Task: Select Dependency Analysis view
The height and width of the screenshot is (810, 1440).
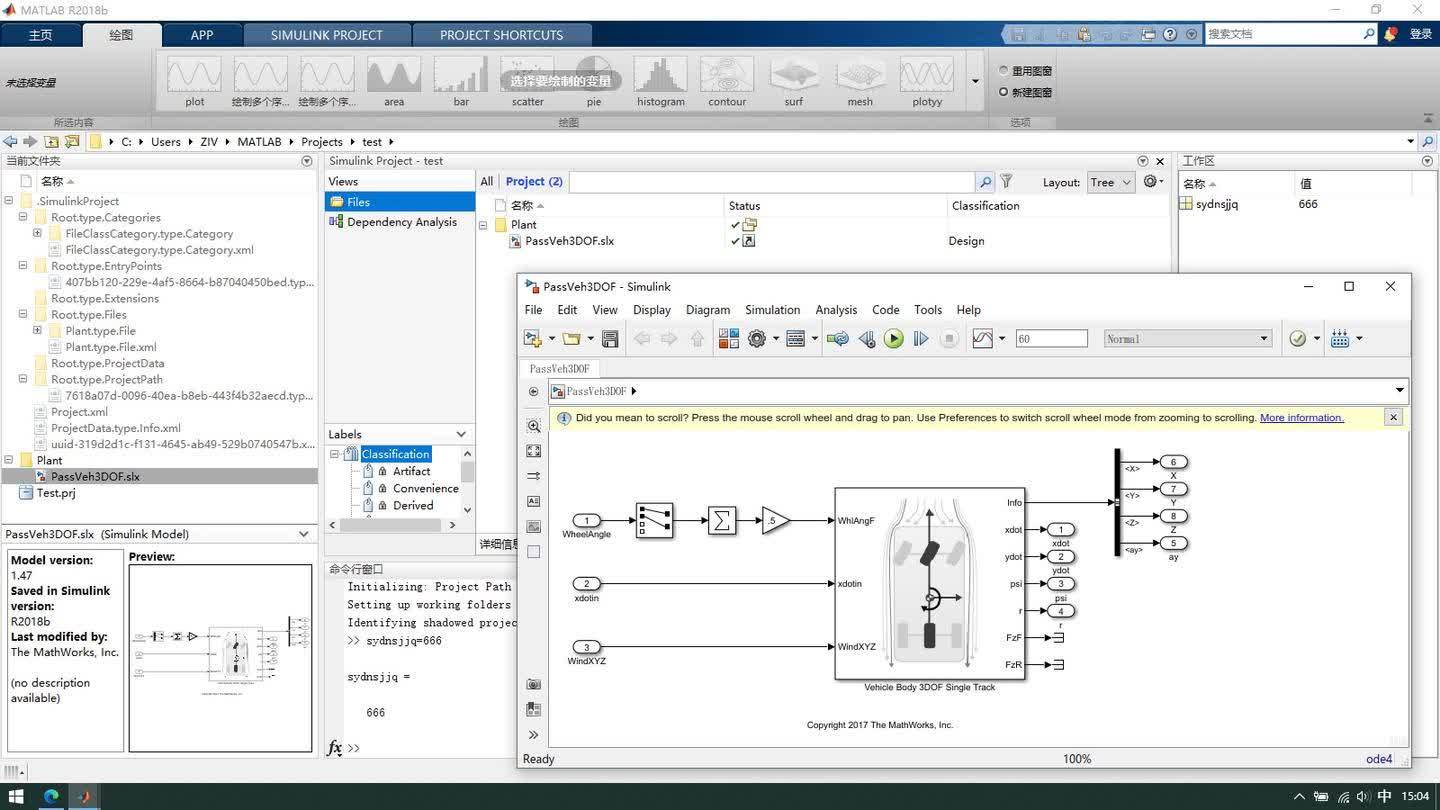Action: 401,222
